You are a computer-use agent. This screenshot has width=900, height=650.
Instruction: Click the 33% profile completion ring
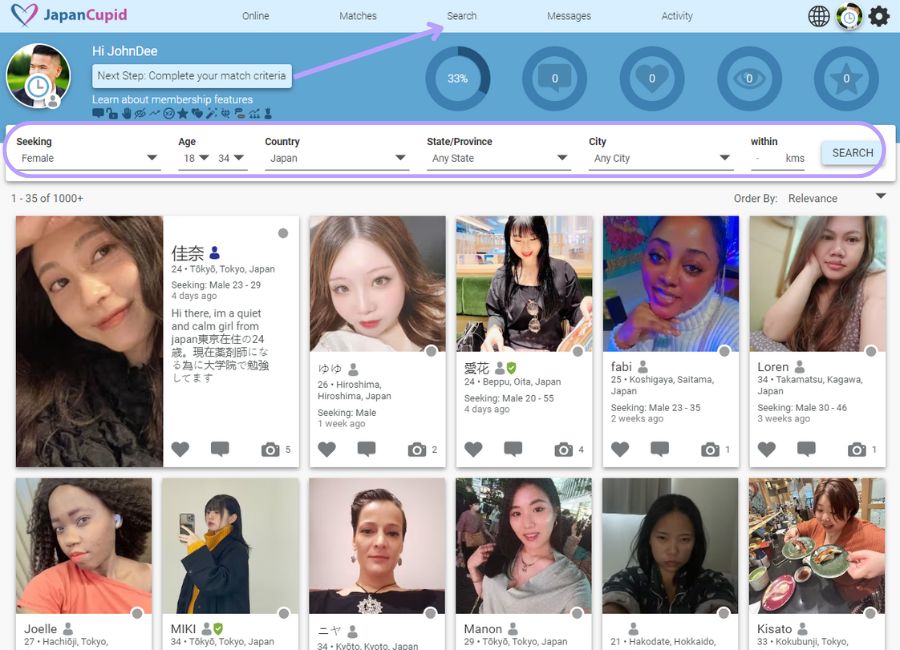457,78
